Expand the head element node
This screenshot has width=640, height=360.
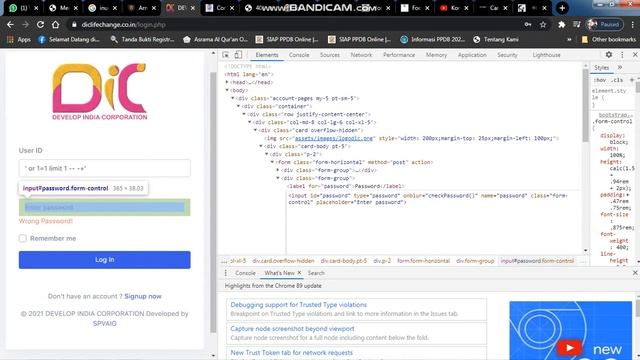[x=227, y=82]
